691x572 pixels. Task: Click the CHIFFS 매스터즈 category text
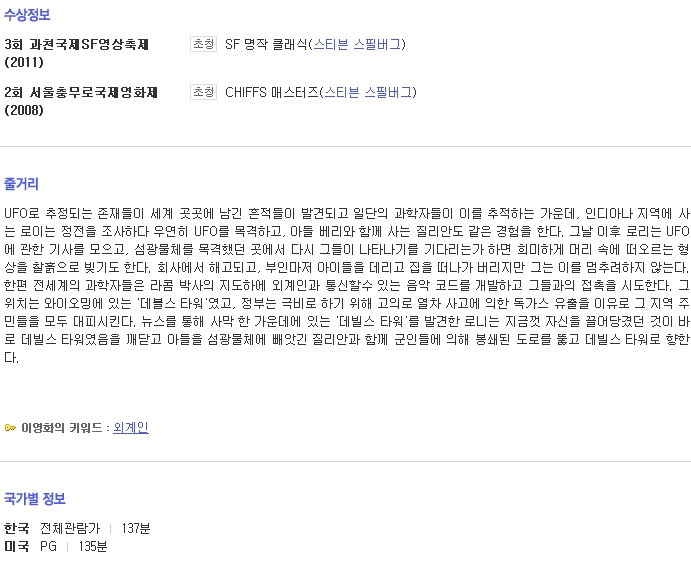coord(271,92)
